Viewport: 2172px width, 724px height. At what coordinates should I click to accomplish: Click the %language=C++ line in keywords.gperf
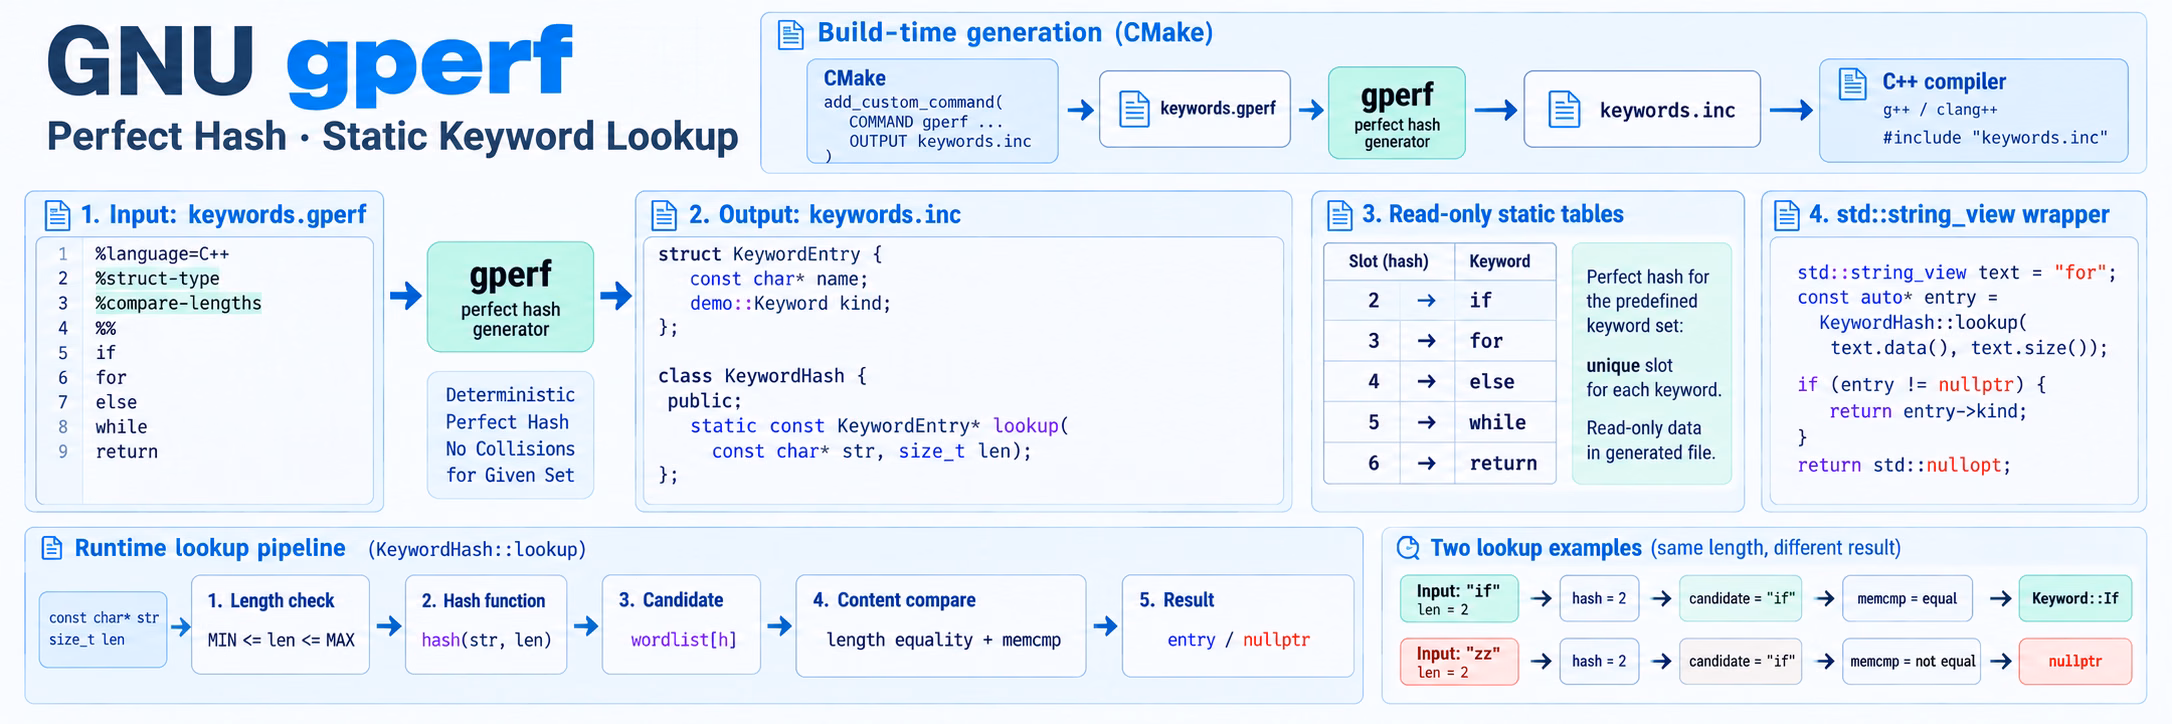(x=162, y=254)
